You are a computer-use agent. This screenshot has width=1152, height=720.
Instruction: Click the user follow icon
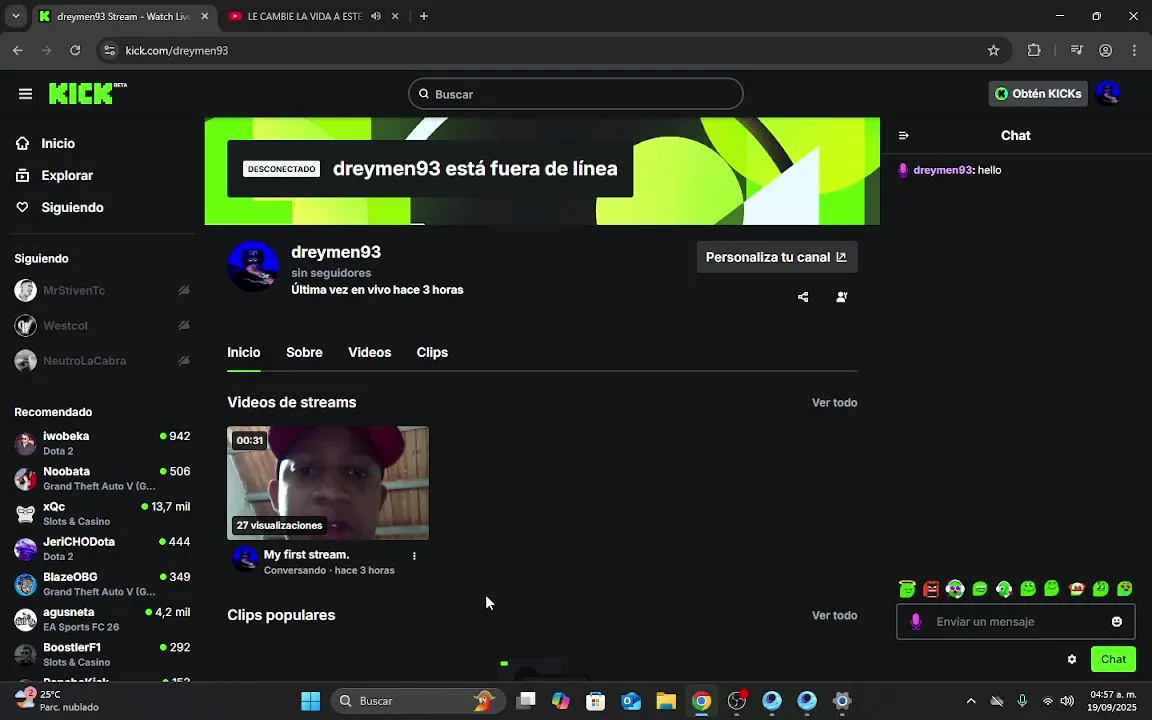[x=842, y=297]
